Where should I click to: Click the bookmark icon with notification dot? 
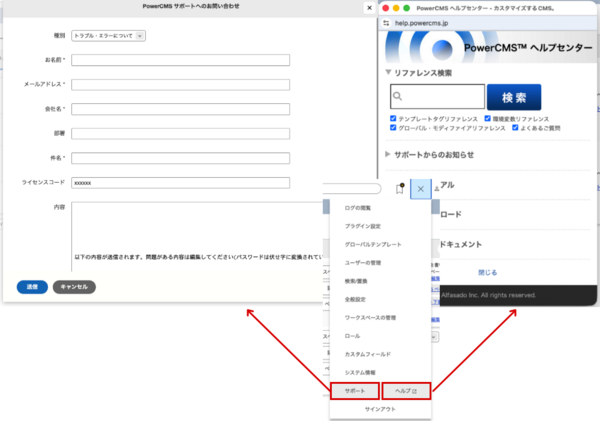click(x=399, y=188)
